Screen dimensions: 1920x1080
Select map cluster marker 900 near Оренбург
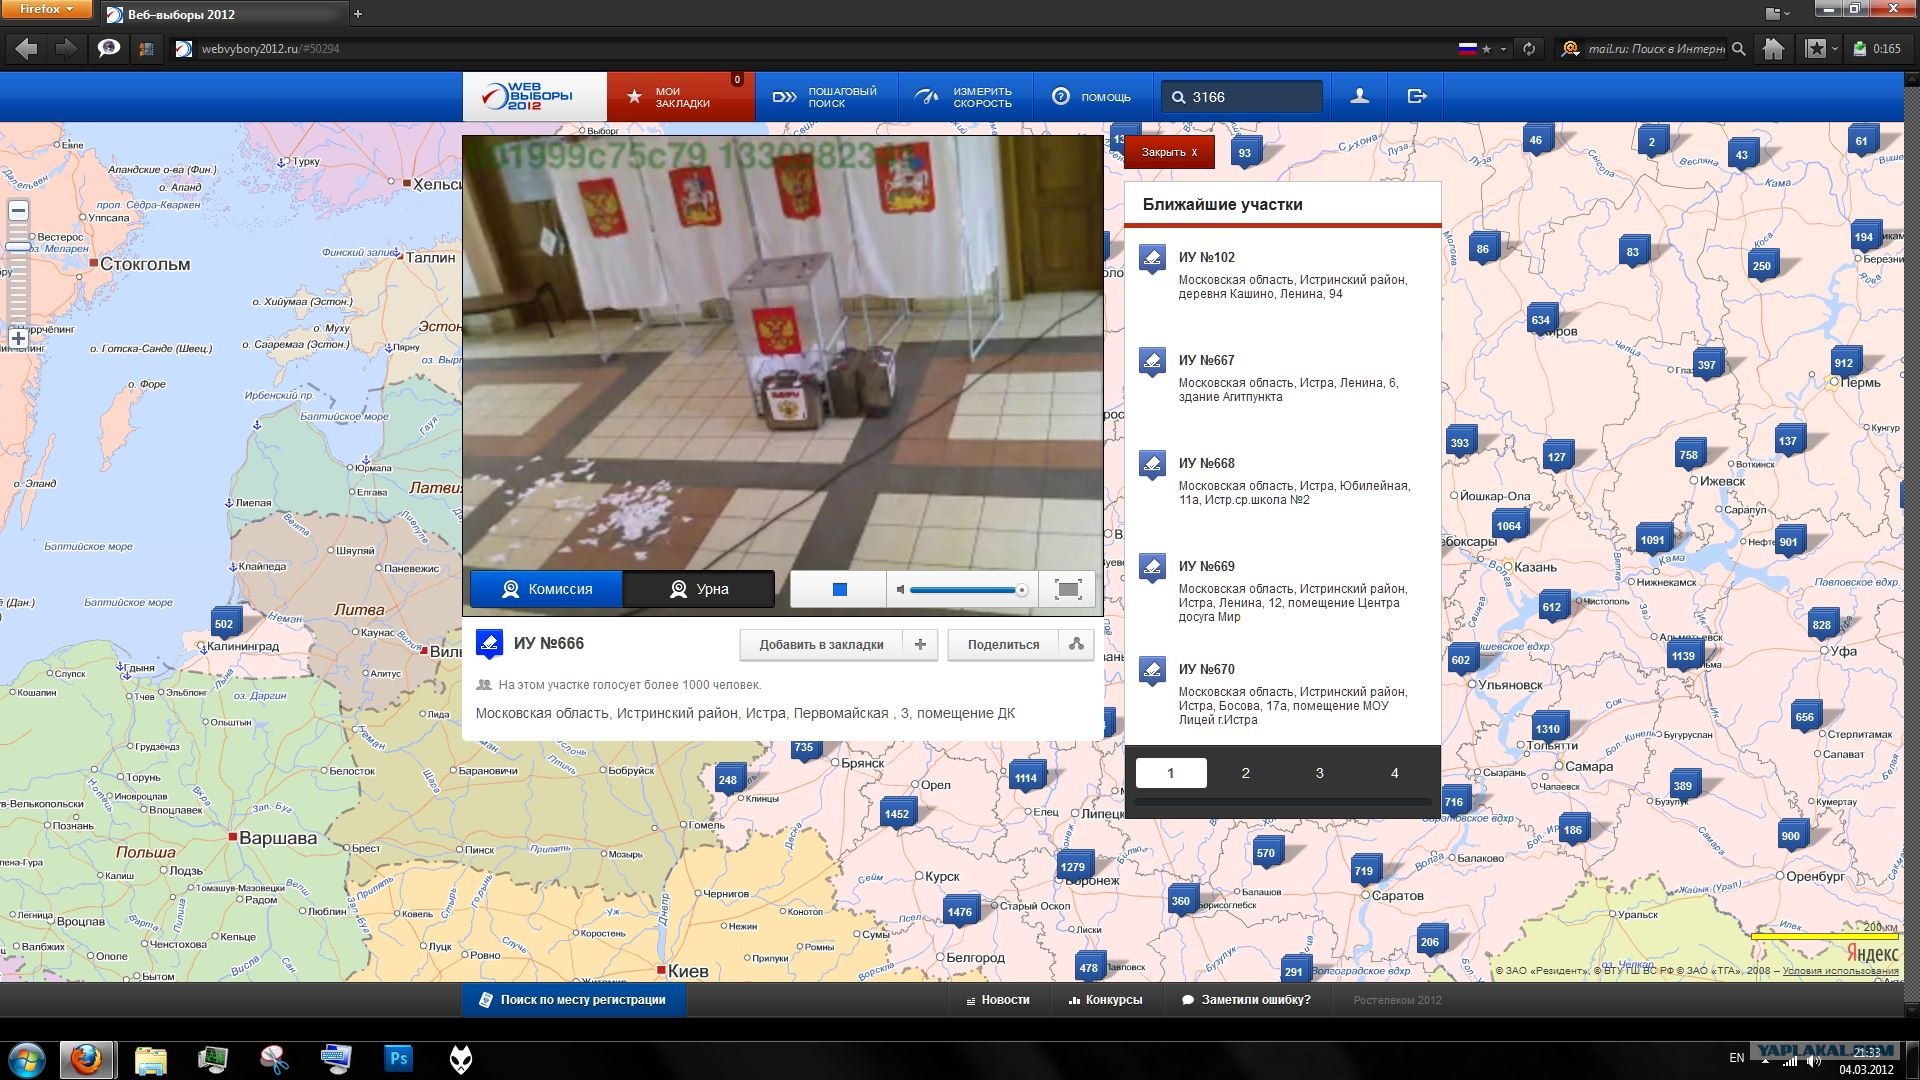click(1790, 836)
